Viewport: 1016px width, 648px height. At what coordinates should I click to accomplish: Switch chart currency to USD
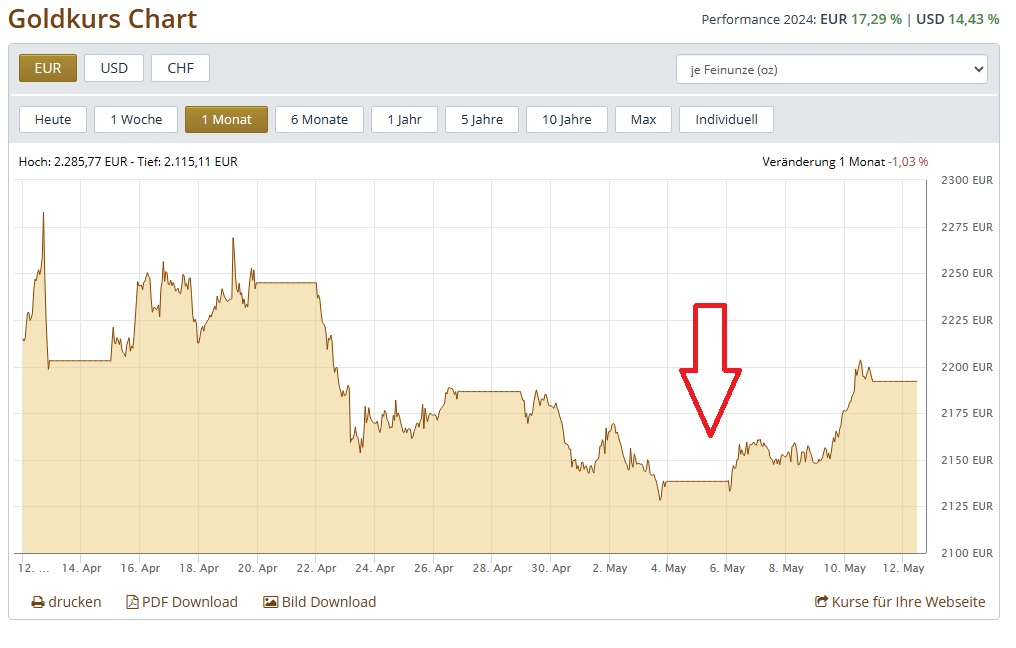click(114, 68)
